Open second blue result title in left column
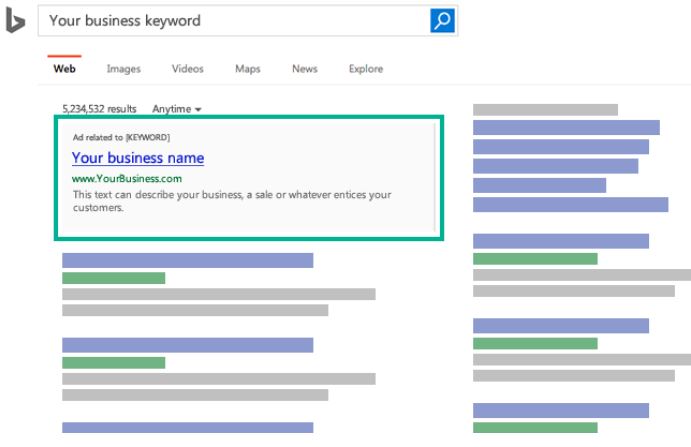The height and width of the screenshot is (447, 691). pos(187,345)
